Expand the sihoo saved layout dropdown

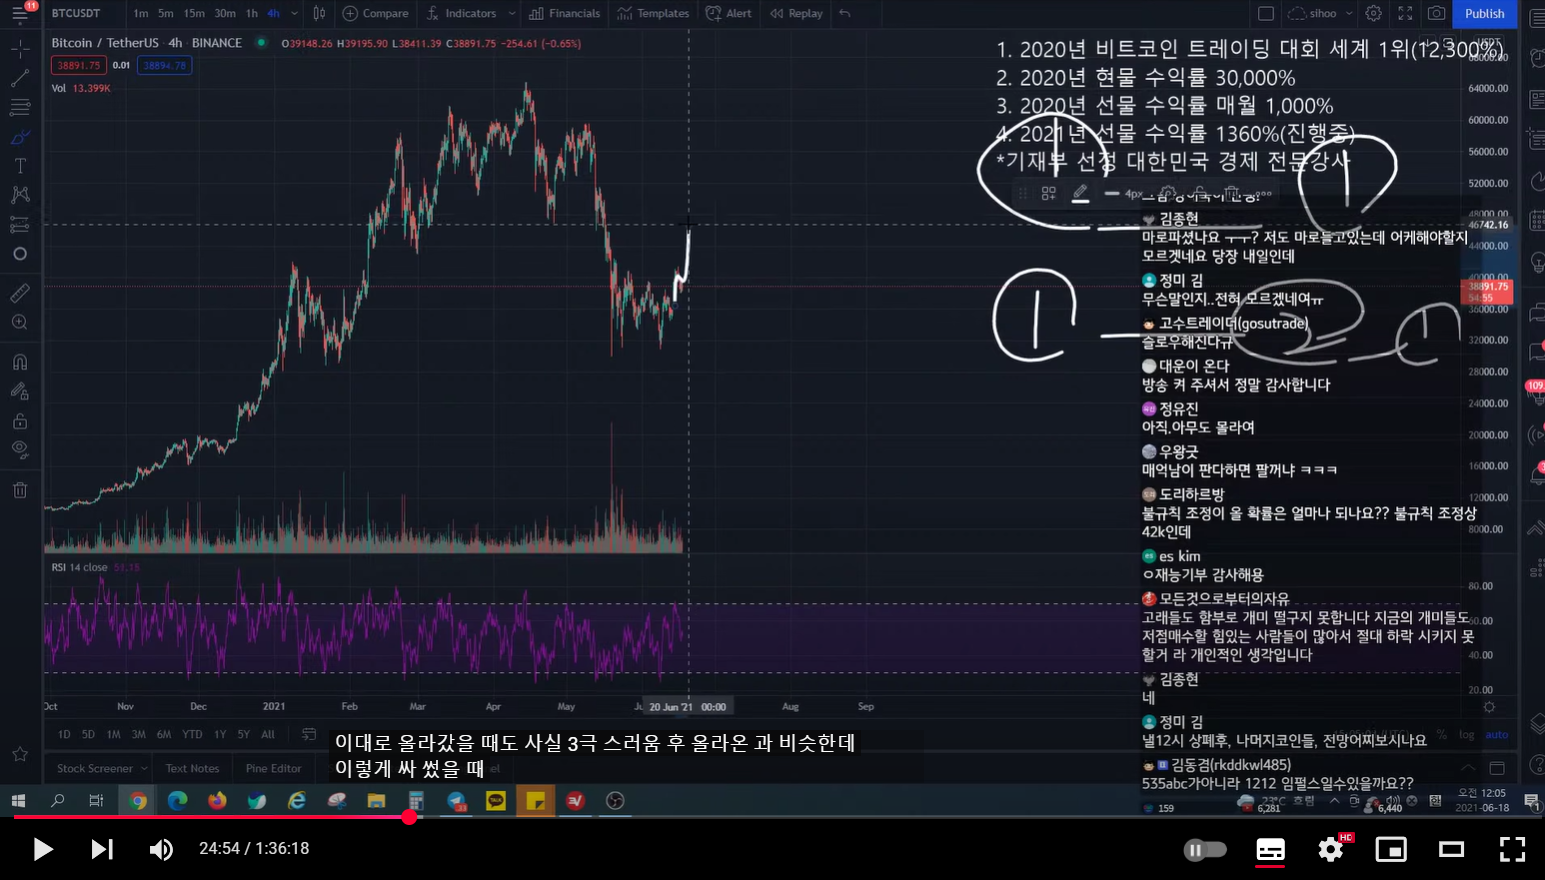point(1349,13)
